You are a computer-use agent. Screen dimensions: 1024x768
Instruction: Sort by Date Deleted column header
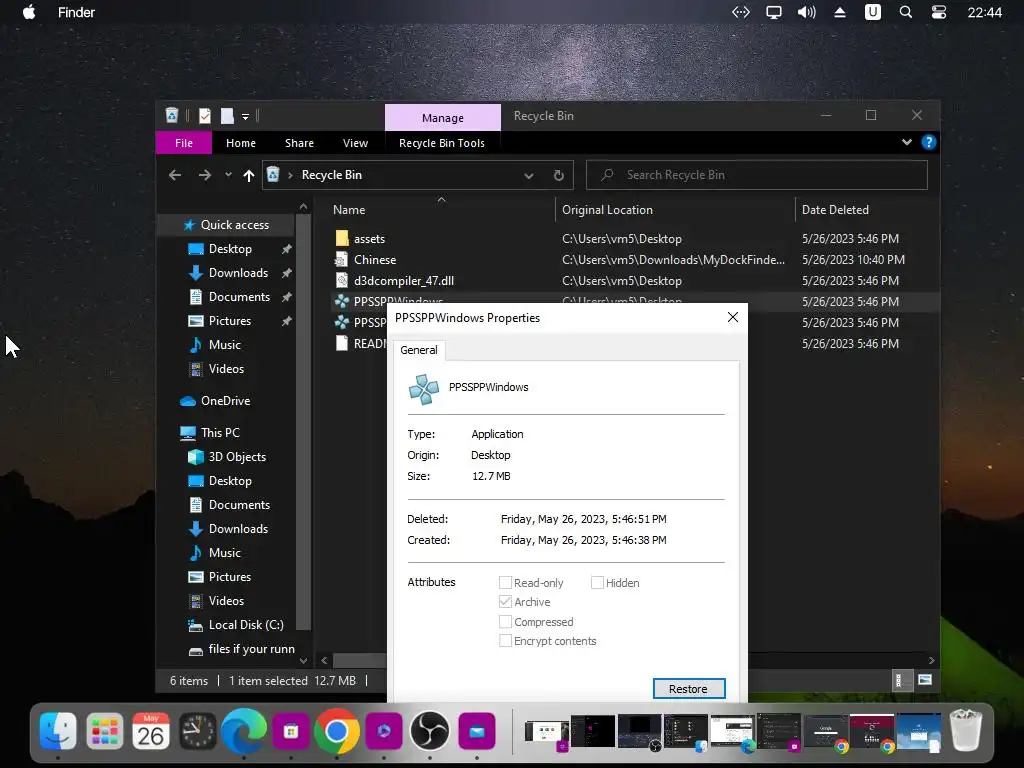point(835,210)
